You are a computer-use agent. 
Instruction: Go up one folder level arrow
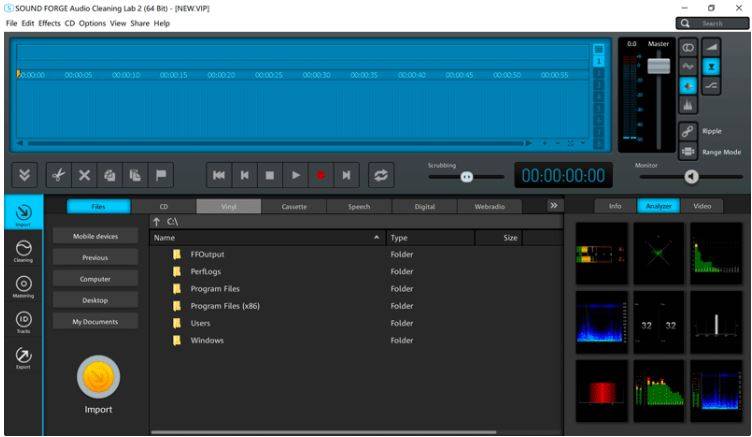[x=156, y=222]
